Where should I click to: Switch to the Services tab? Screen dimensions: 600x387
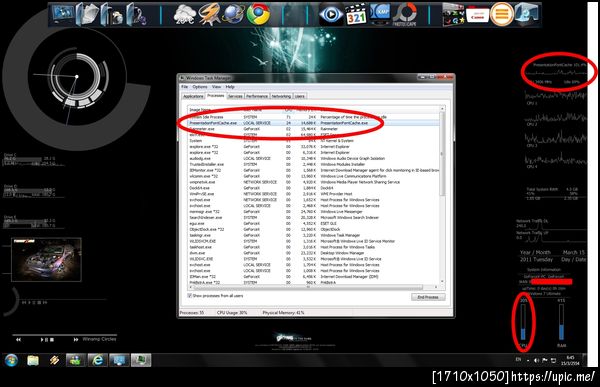pyautogui.click(x=235, y=96)
